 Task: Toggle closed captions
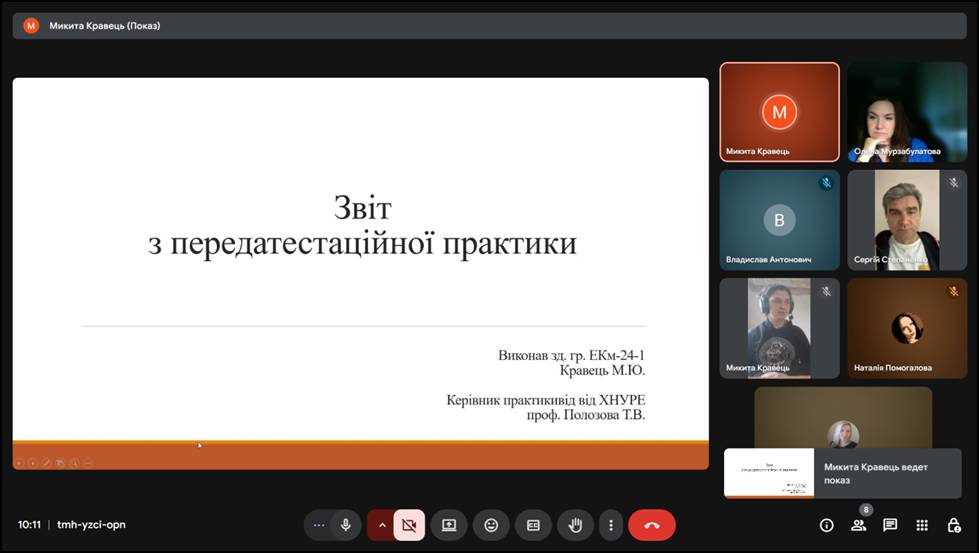[533, 525]
